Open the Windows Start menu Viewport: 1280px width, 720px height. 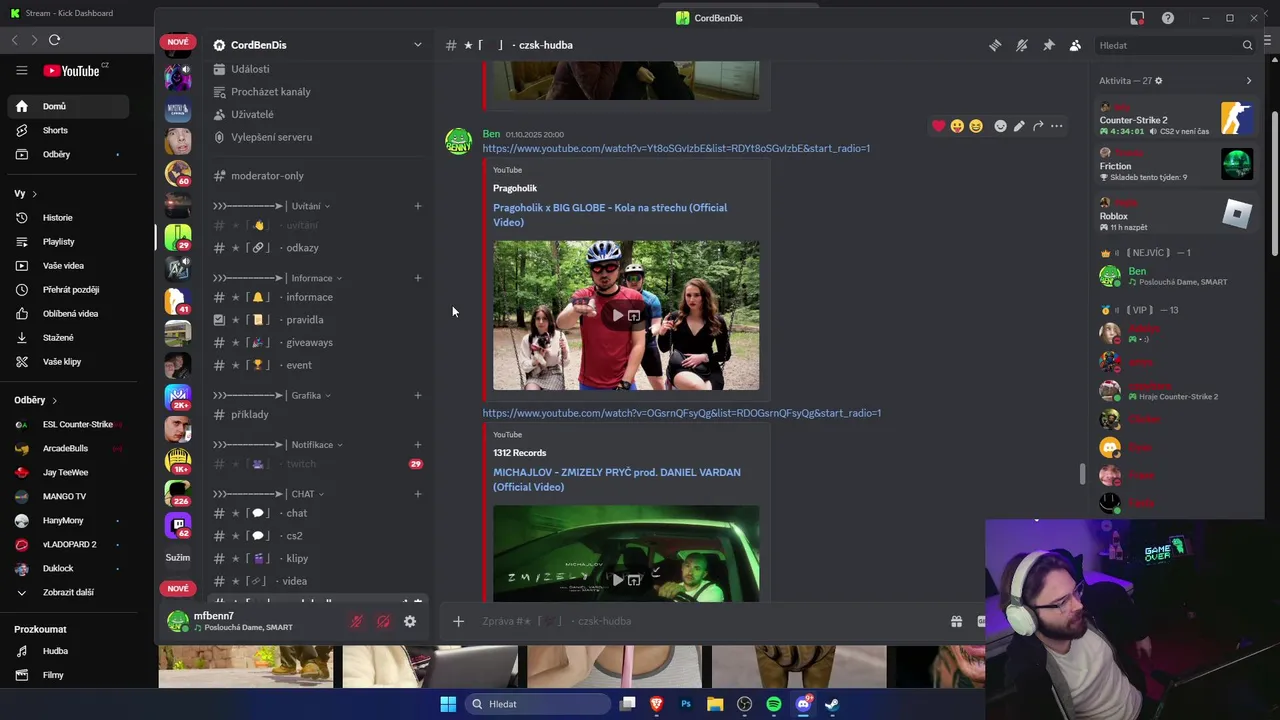(x=448, y=704)
